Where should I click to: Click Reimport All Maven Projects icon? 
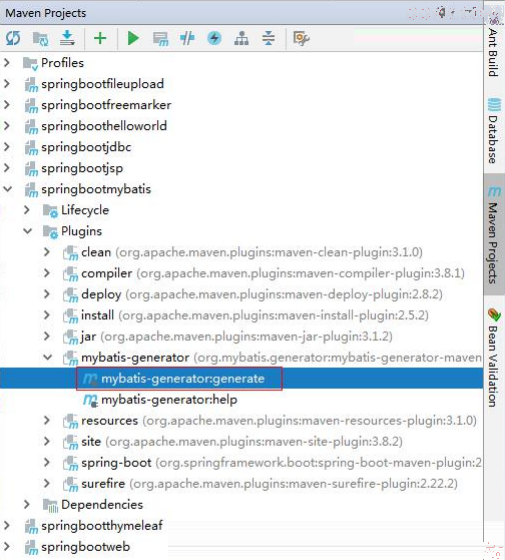(13, 38)
